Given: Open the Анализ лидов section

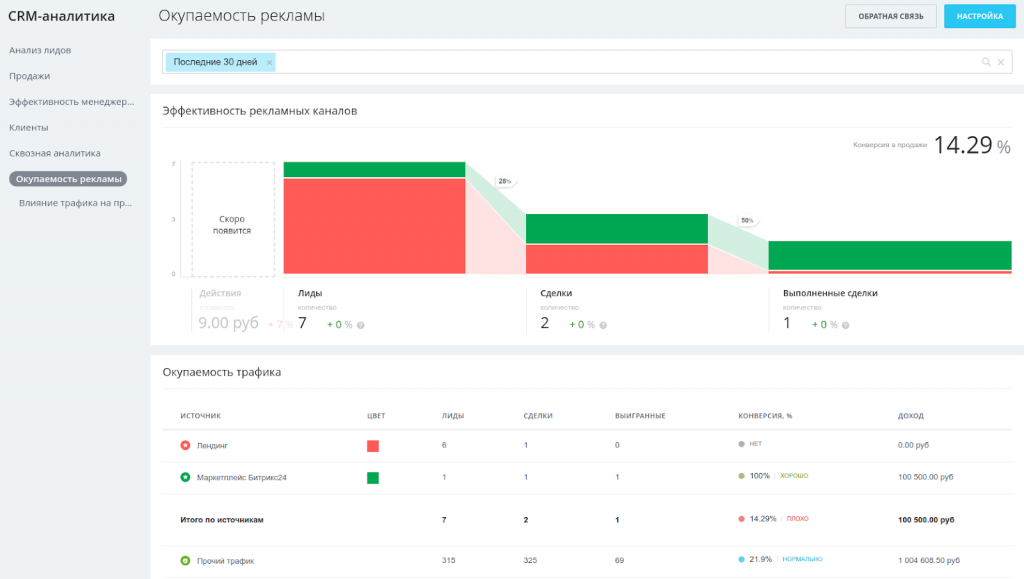Looking at the screenshot, I should (40, 50).
